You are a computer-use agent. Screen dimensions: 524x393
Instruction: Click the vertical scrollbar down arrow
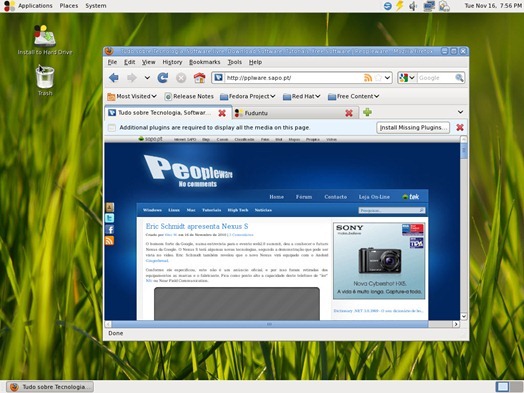click(464, 316)
